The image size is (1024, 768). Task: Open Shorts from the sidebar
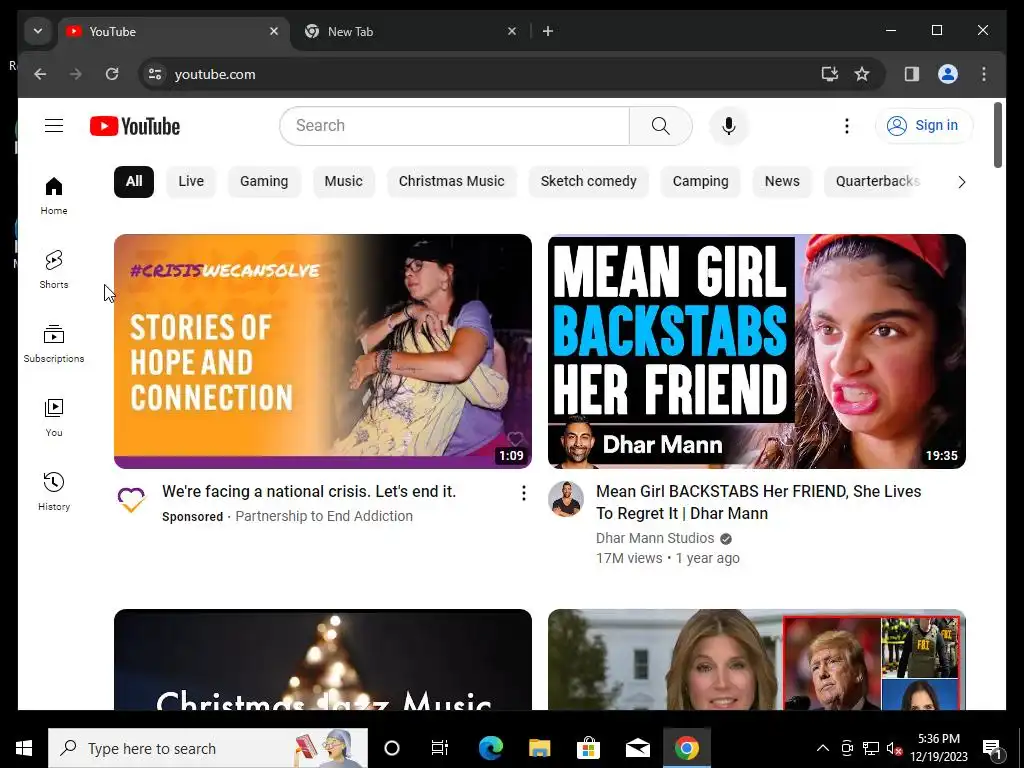coord(54,269)
